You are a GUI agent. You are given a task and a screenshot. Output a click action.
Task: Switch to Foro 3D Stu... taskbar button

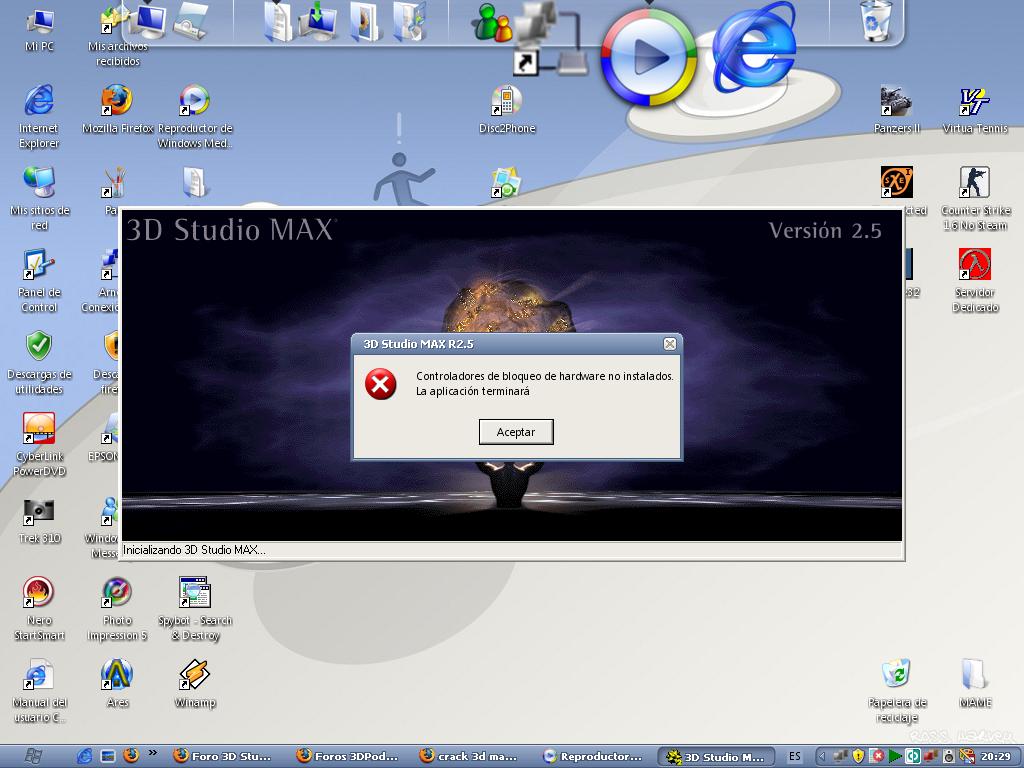[x=223, y=756]
